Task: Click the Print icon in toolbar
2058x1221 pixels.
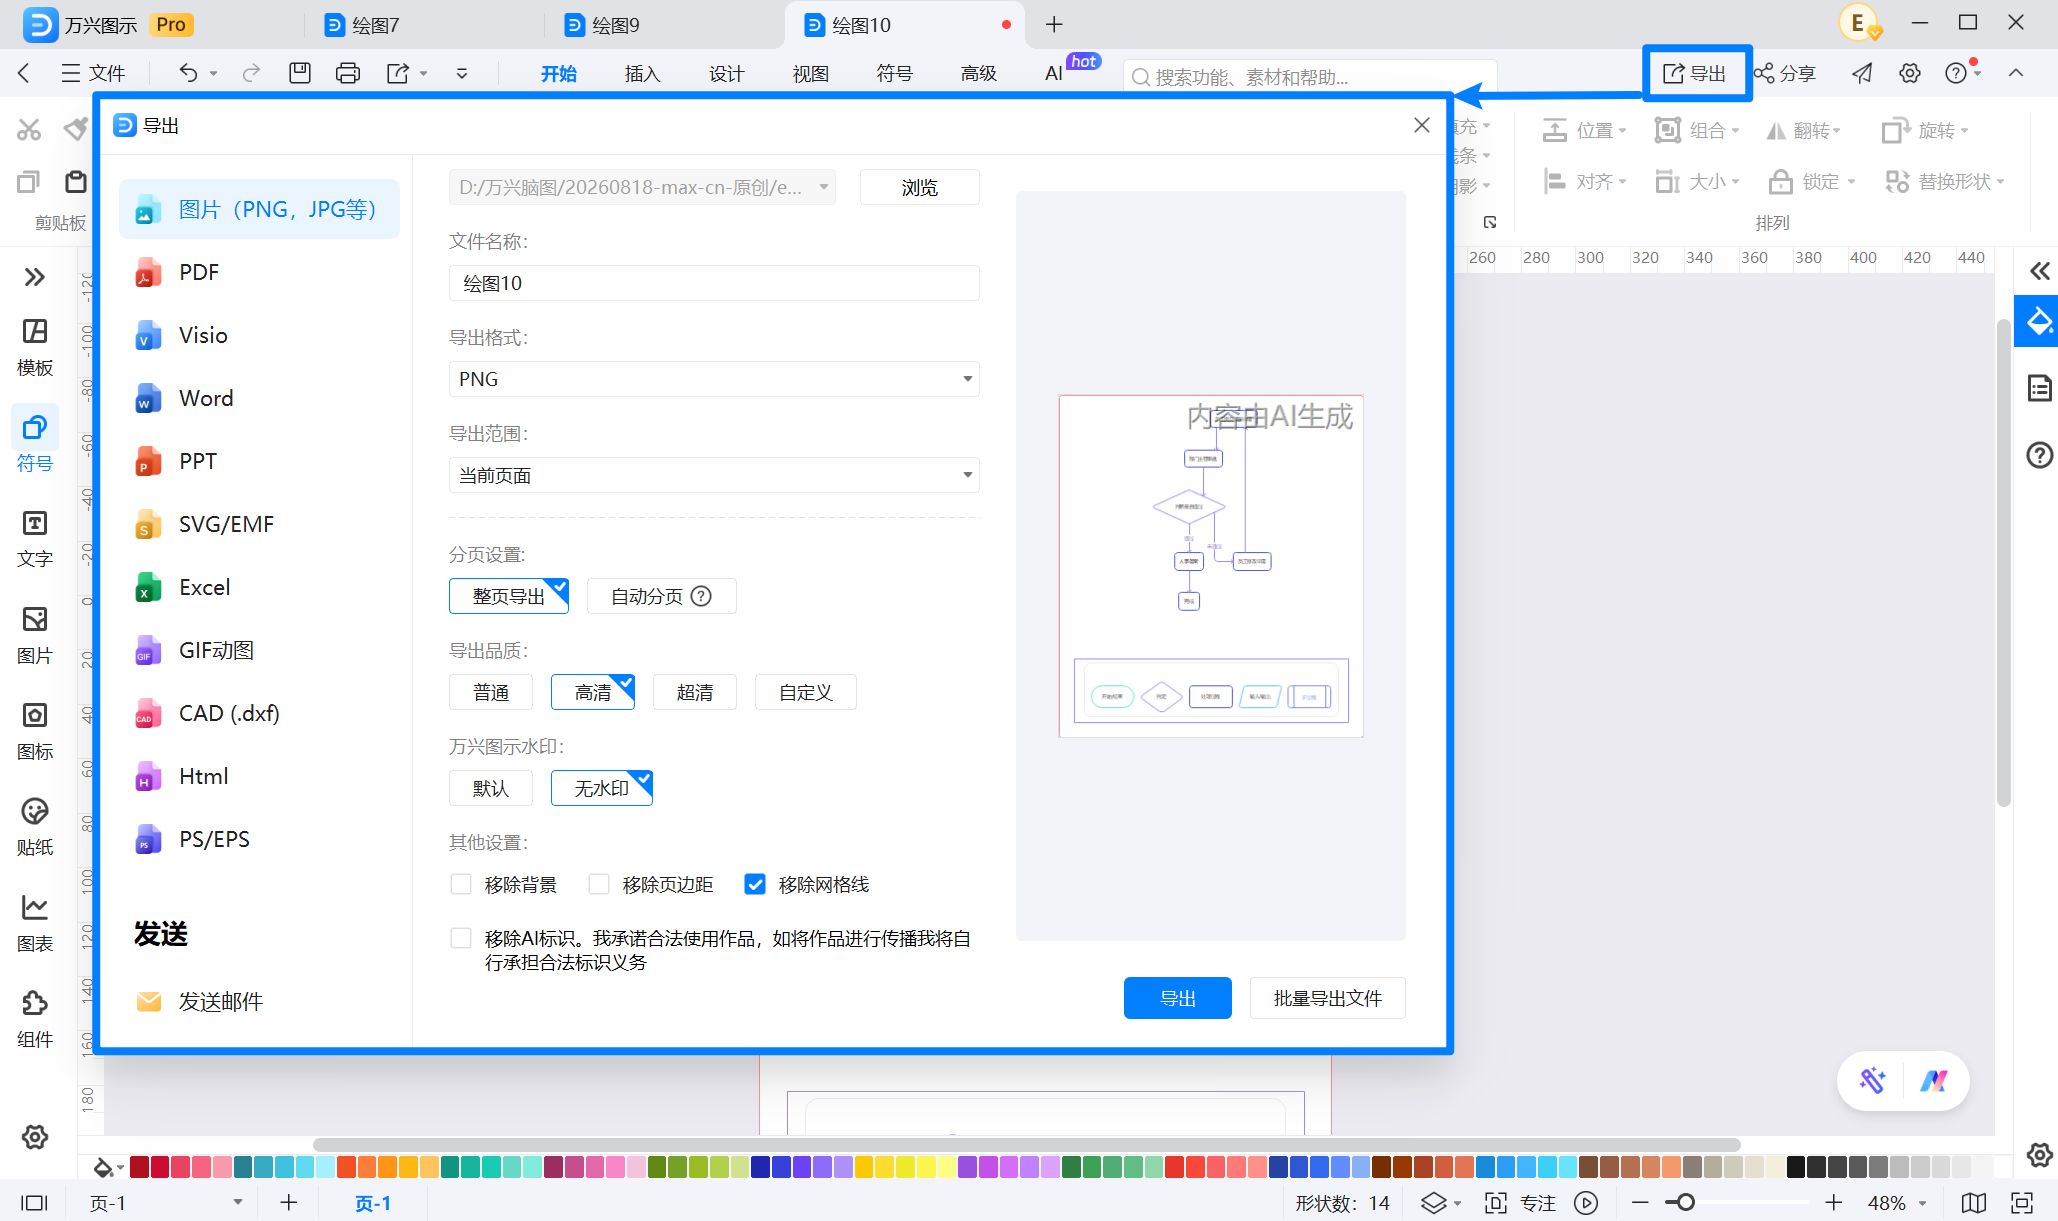Action: pyautogui.click(x=348, y=73)
